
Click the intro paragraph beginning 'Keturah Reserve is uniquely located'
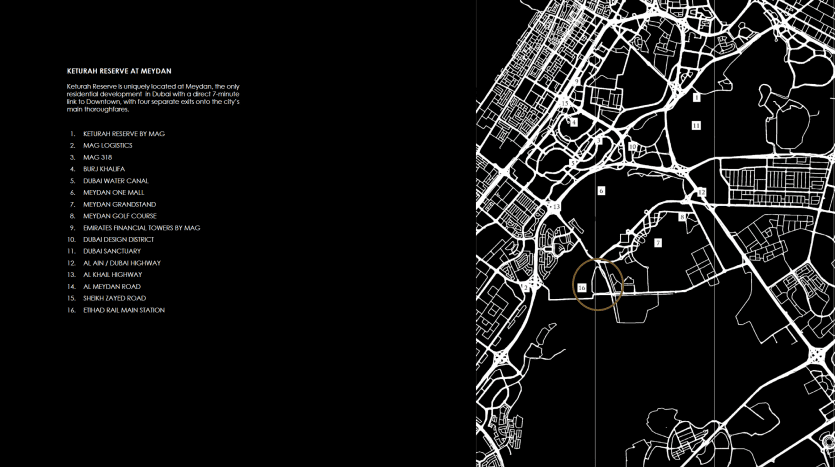(x=153, y=97)
